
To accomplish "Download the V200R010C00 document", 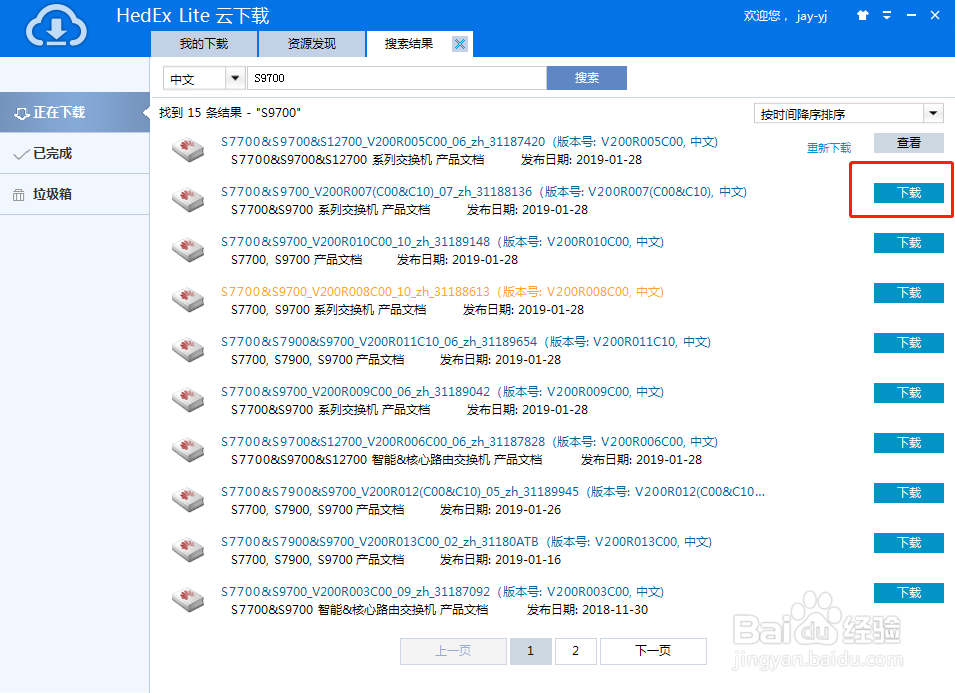I will [x=909, y=242].
